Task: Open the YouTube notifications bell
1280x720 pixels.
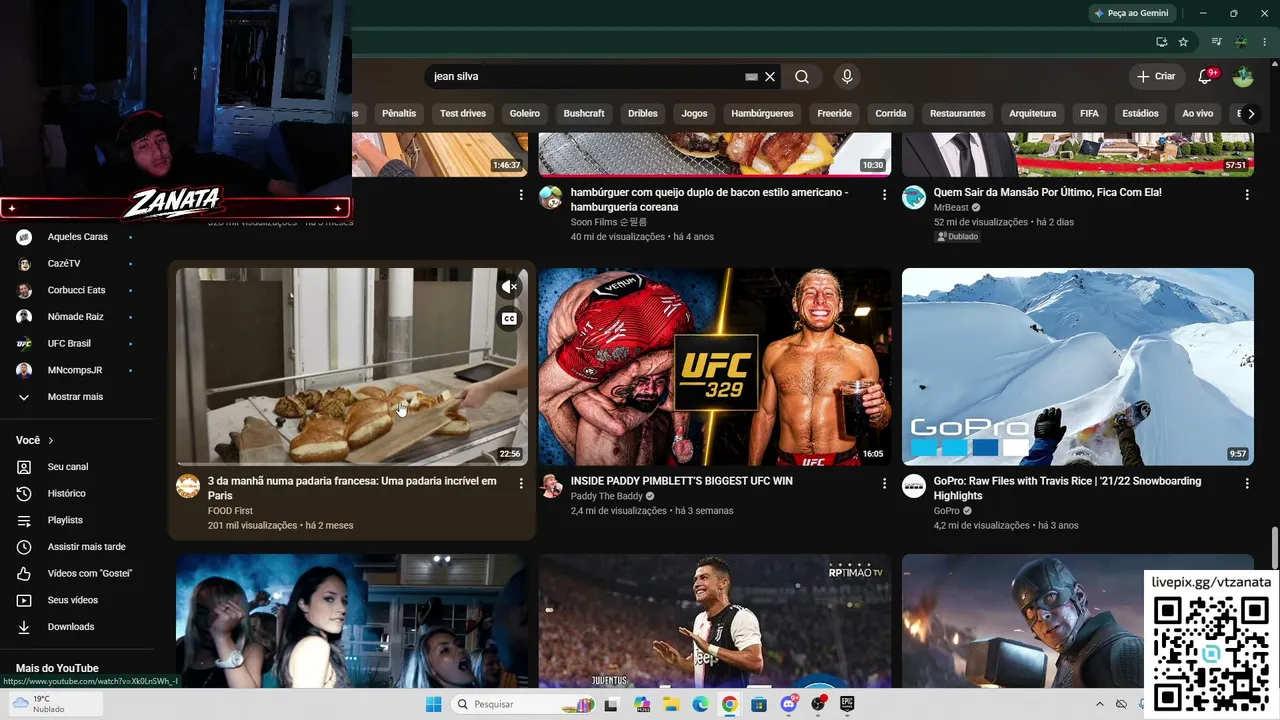Action: pyautogui.click(x=1205, y=77)
